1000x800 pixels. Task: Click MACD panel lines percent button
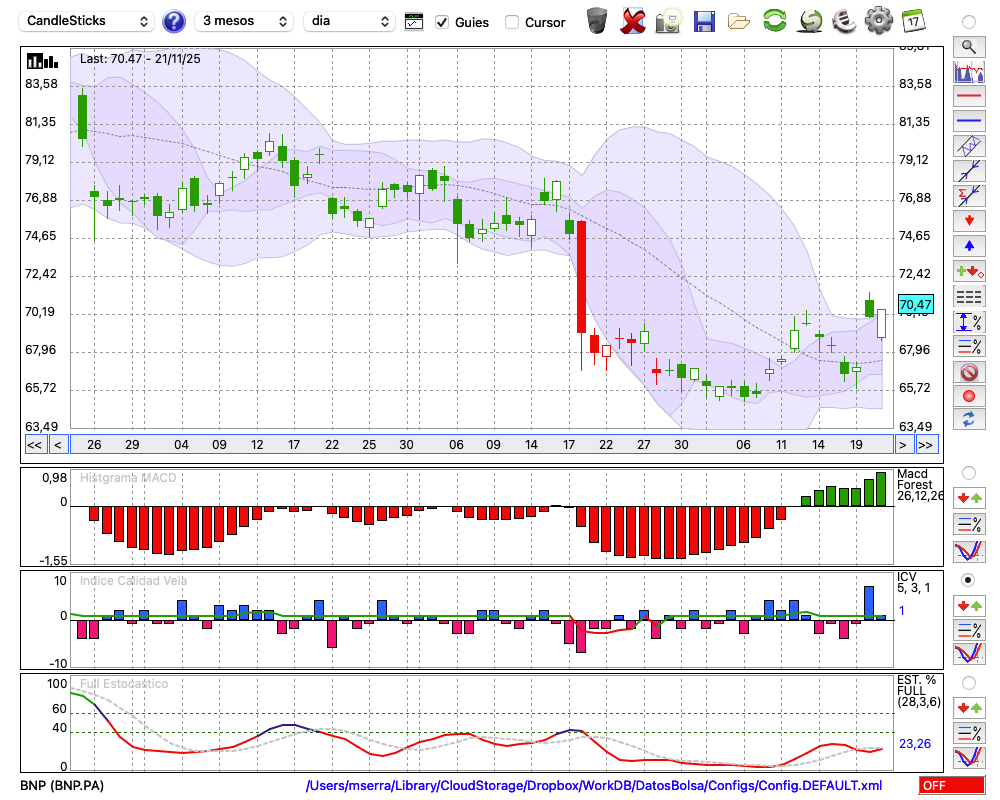coord(969,524)
